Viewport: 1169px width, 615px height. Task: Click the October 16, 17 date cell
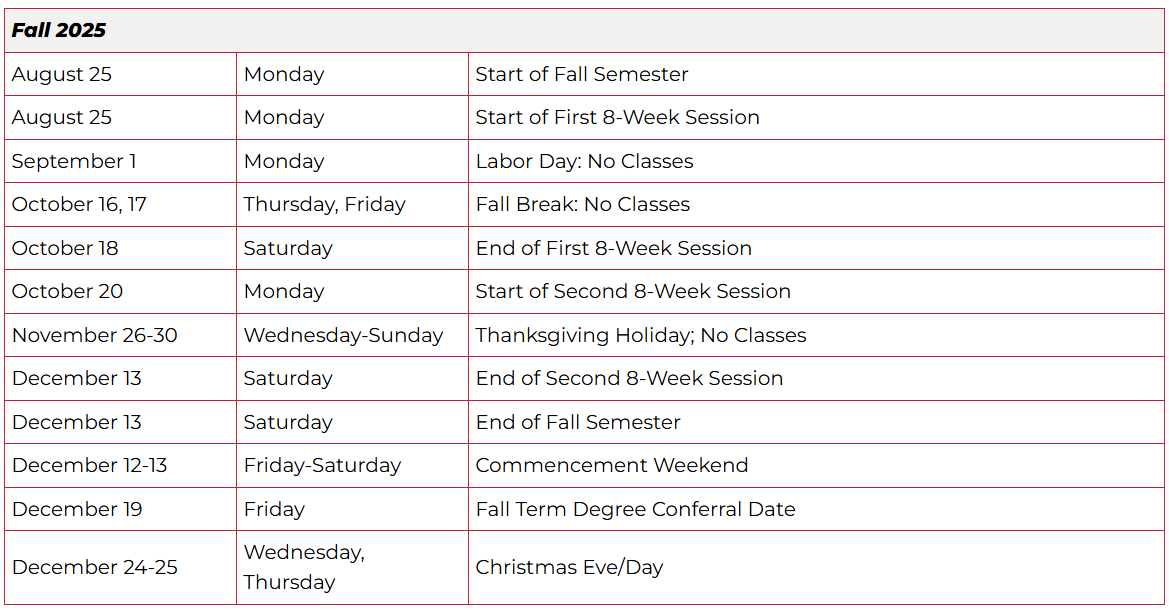point(79,204)
